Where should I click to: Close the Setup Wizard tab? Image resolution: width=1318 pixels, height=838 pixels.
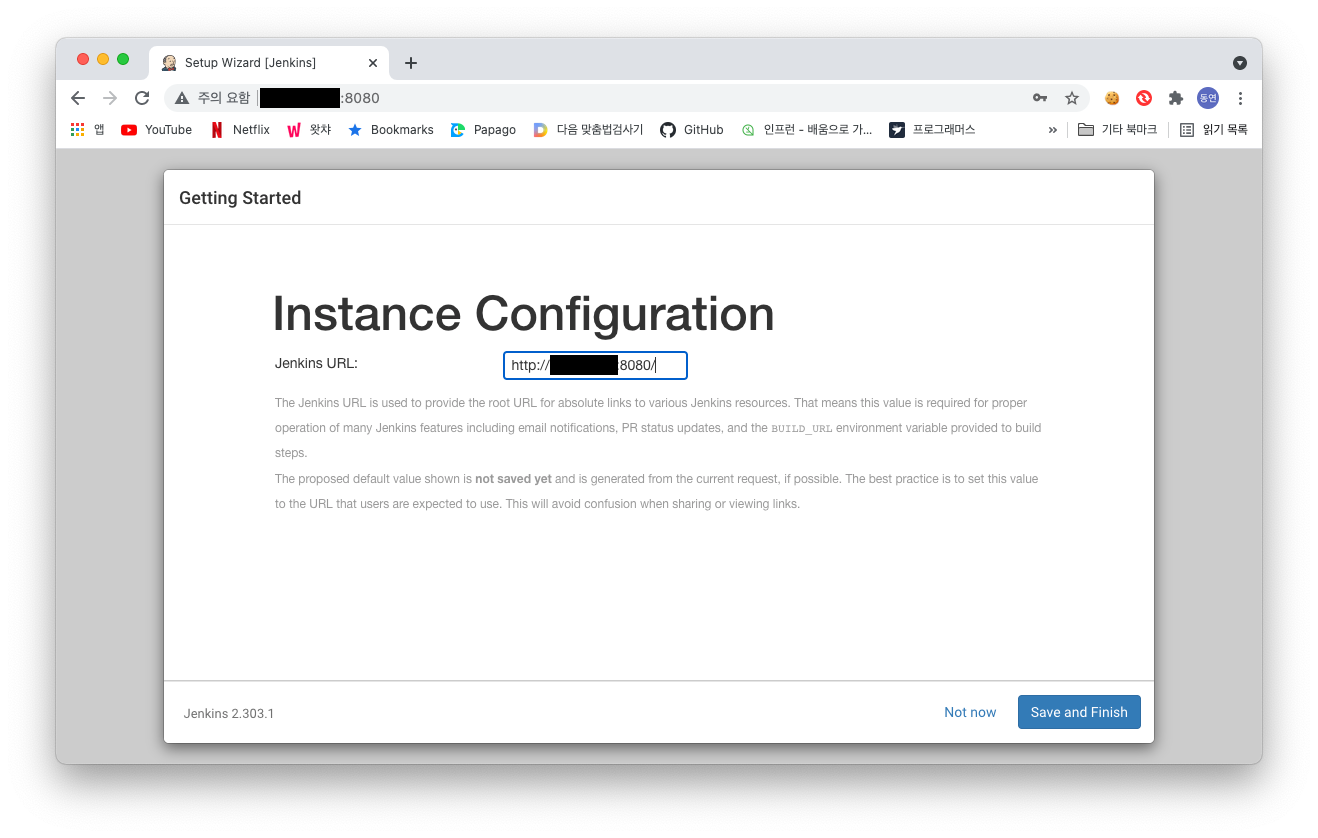(x=373, y=63)
